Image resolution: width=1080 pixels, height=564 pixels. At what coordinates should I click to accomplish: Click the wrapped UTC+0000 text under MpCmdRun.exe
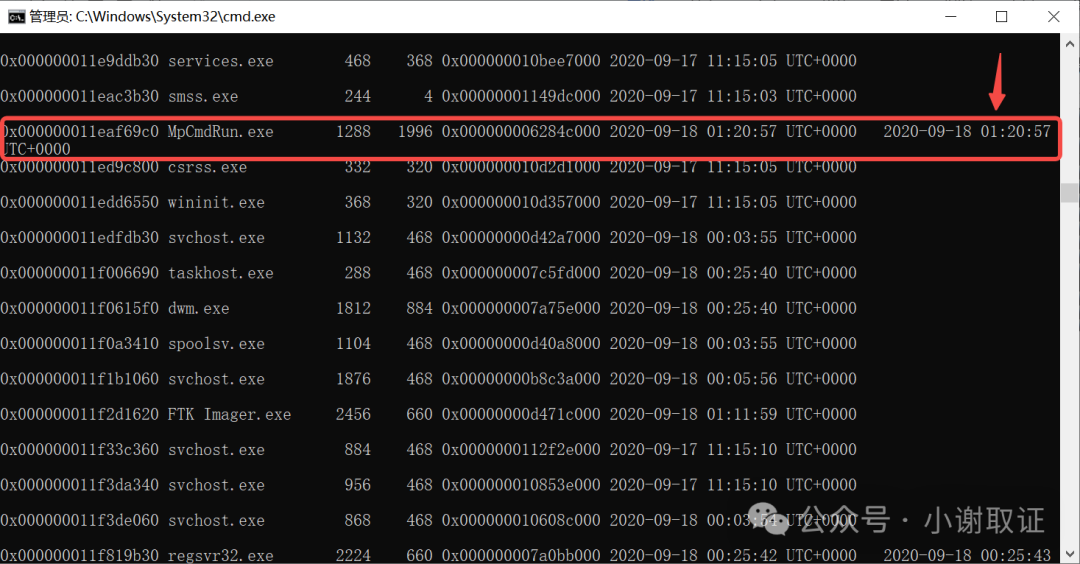37,149
